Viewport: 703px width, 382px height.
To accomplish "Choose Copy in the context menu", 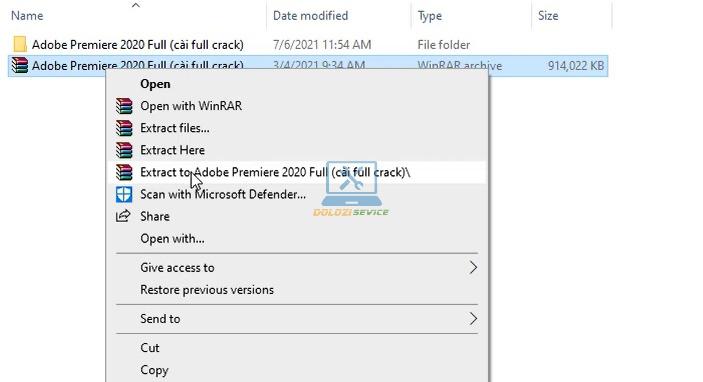I will pyautogui.click(x=154, y=370).
